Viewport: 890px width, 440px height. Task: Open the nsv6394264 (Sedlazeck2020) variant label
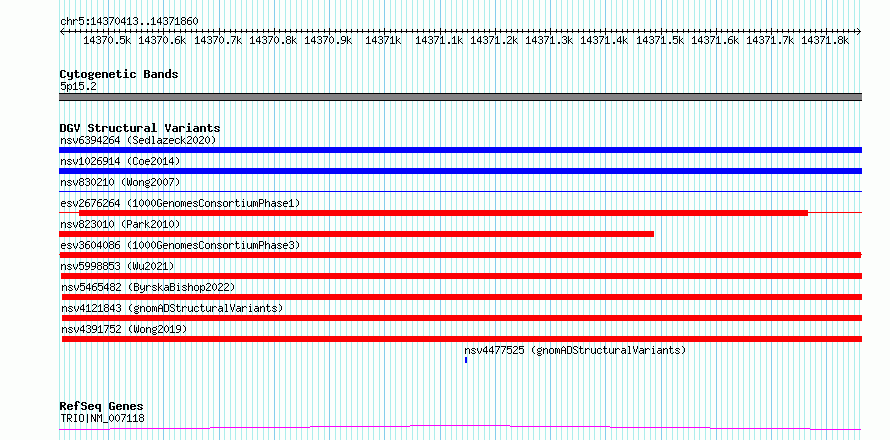pos(138,140)
